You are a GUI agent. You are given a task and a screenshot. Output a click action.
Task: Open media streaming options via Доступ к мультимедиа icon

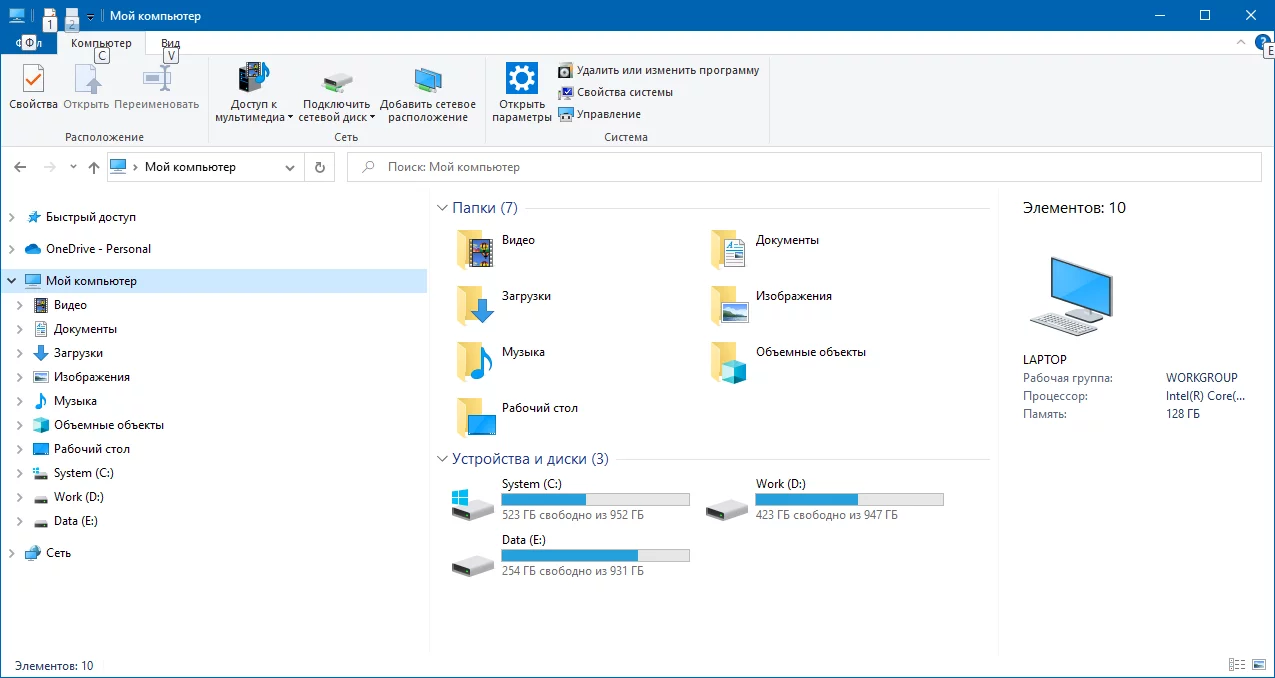[253, 90]
